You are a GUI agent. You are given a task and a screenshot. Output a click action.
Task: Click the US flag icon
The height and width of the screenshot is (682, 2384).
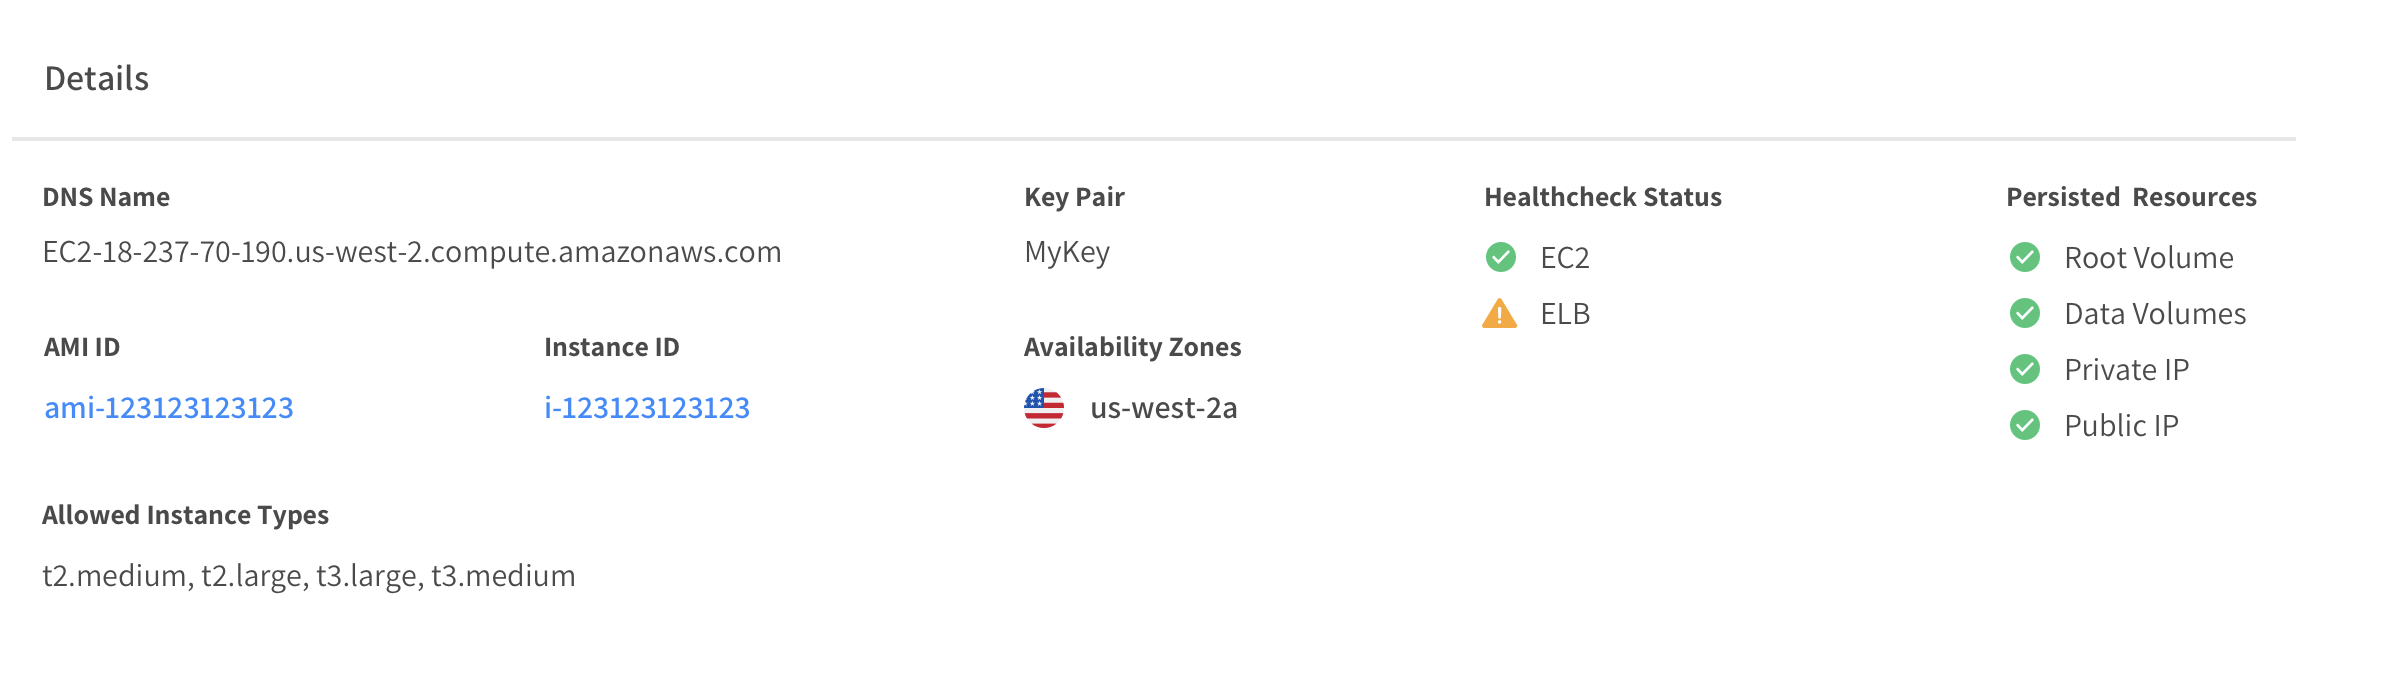pyautogui.click(x=1043, y=408)
